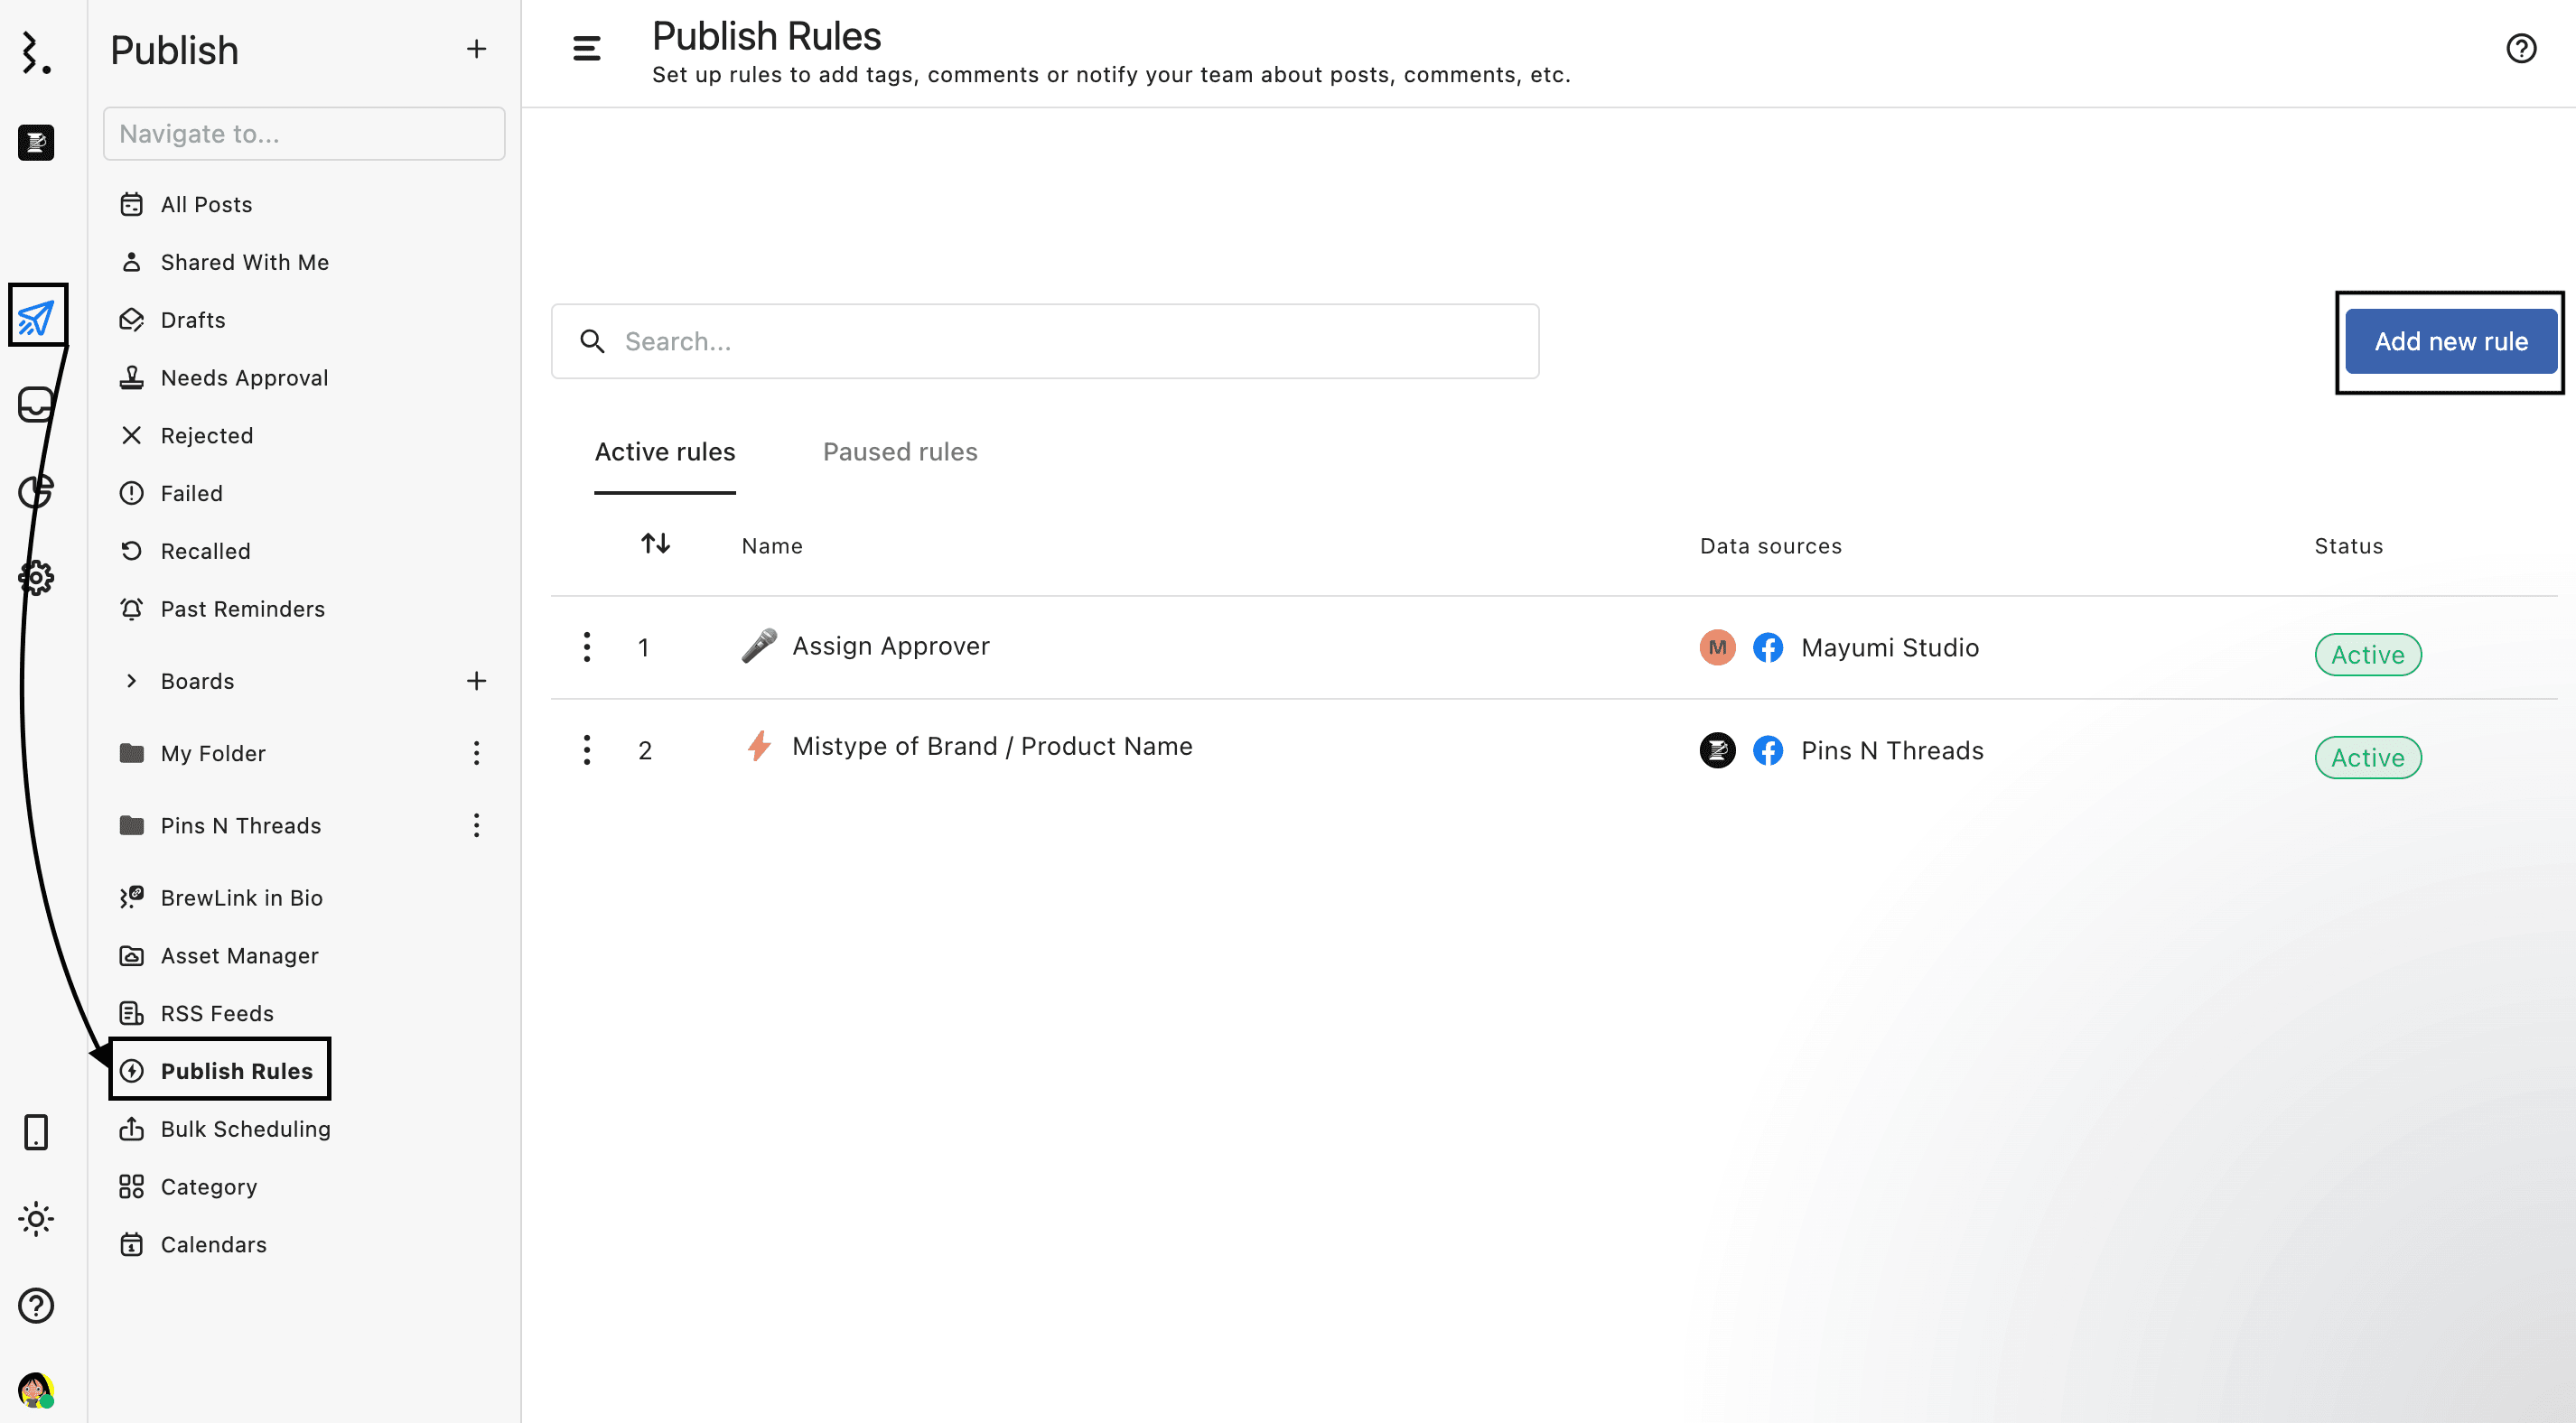
Task: Click the sort arrows icon in table header
Action: [655, 543]
